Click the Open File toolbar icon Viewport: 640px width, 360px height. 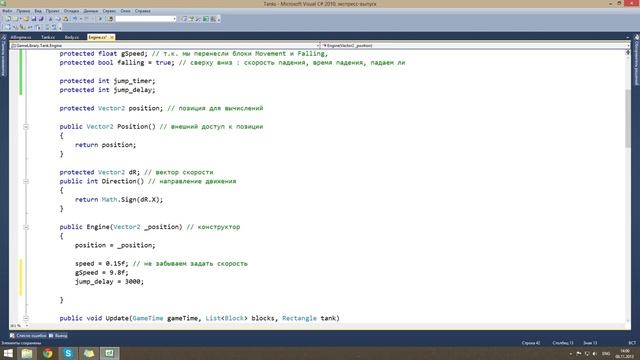coord(26,19)
